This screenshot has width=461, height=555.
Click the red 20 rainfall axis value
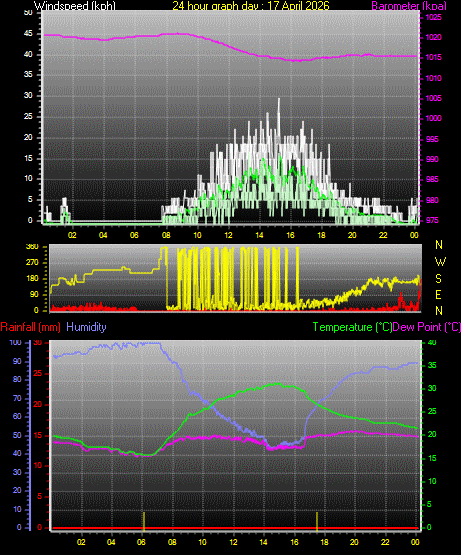click(38, 404)
